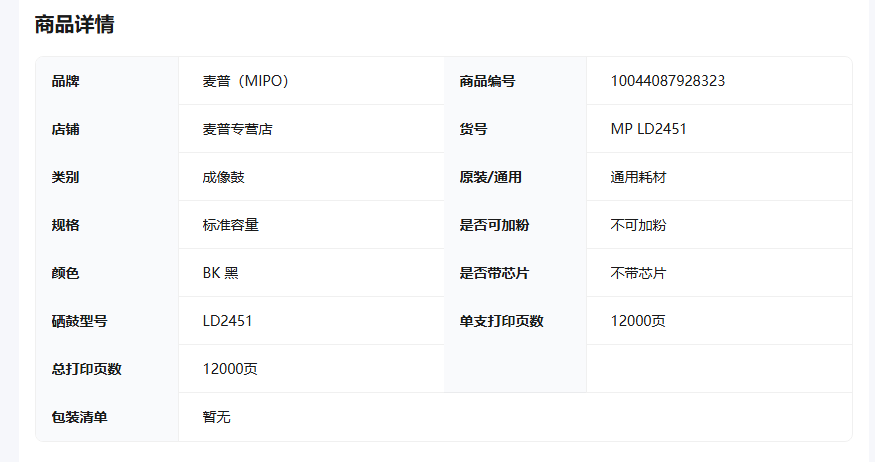Click the 商品详情 heading

tap(74, 25)
